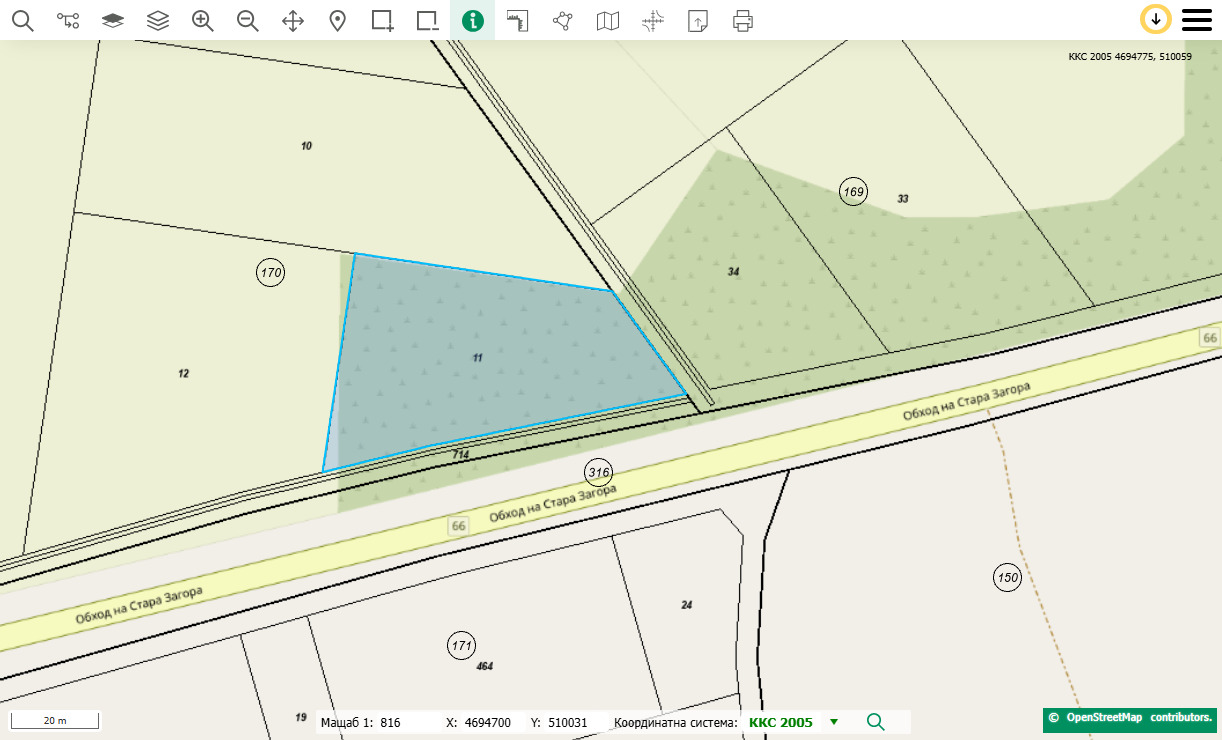Viewport: 1222px width, 740px height.
Task: Select the ruler measurement tool
Action: 517,20
